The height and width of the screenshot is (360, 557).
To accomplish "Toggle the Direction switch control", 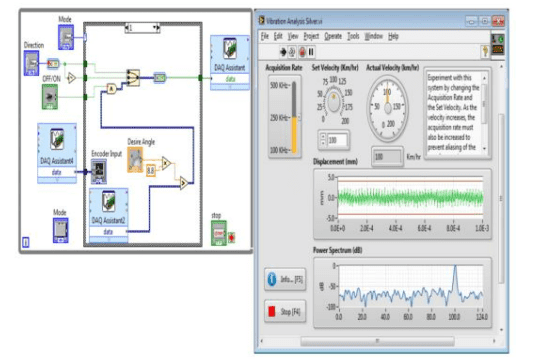I will [31, 63].
